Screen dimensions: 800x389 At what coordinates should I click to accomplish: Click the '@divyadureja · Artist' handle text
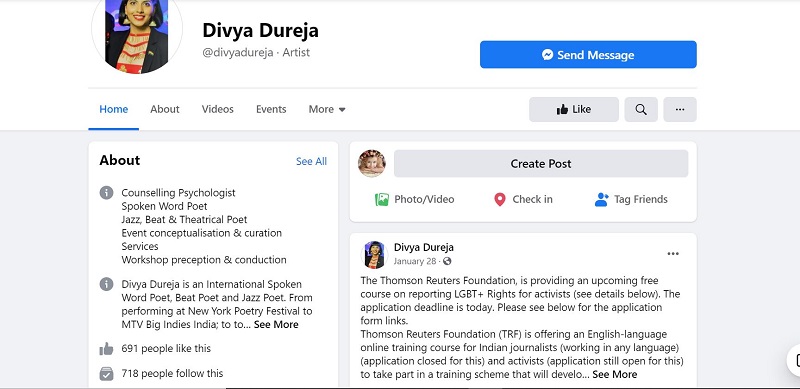click(x=256, y=53)
